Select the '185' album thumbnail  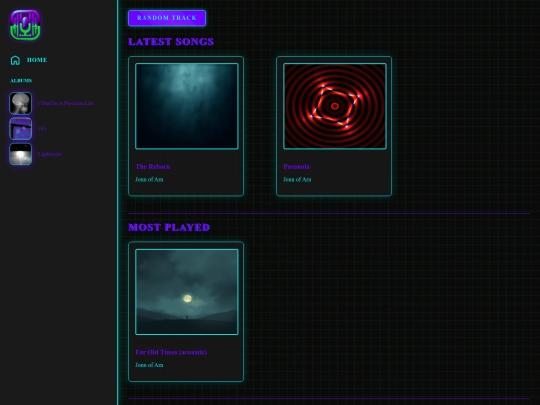click(x=21, y=128)
